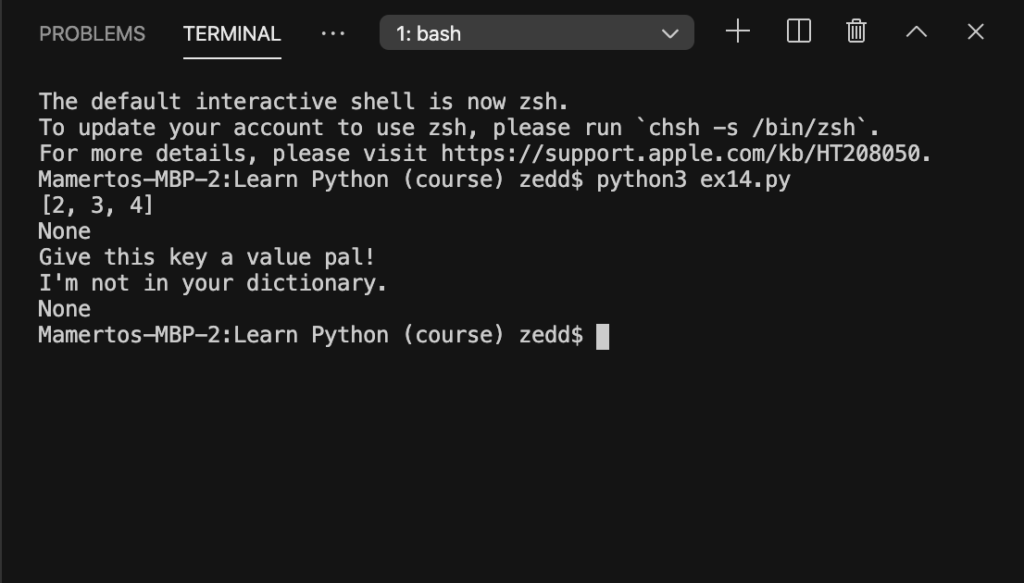Click 'The default interactive shell' message line
The height and width of the screenshot is (583, 1024).
pos(304,101)
